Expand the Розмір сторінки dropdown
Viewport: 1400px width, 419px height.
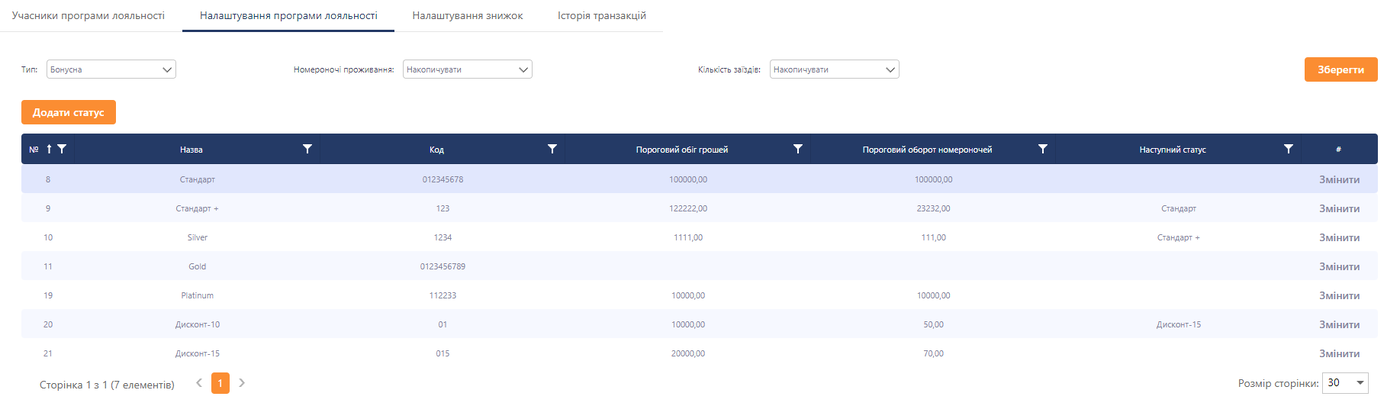point(1347,383)
